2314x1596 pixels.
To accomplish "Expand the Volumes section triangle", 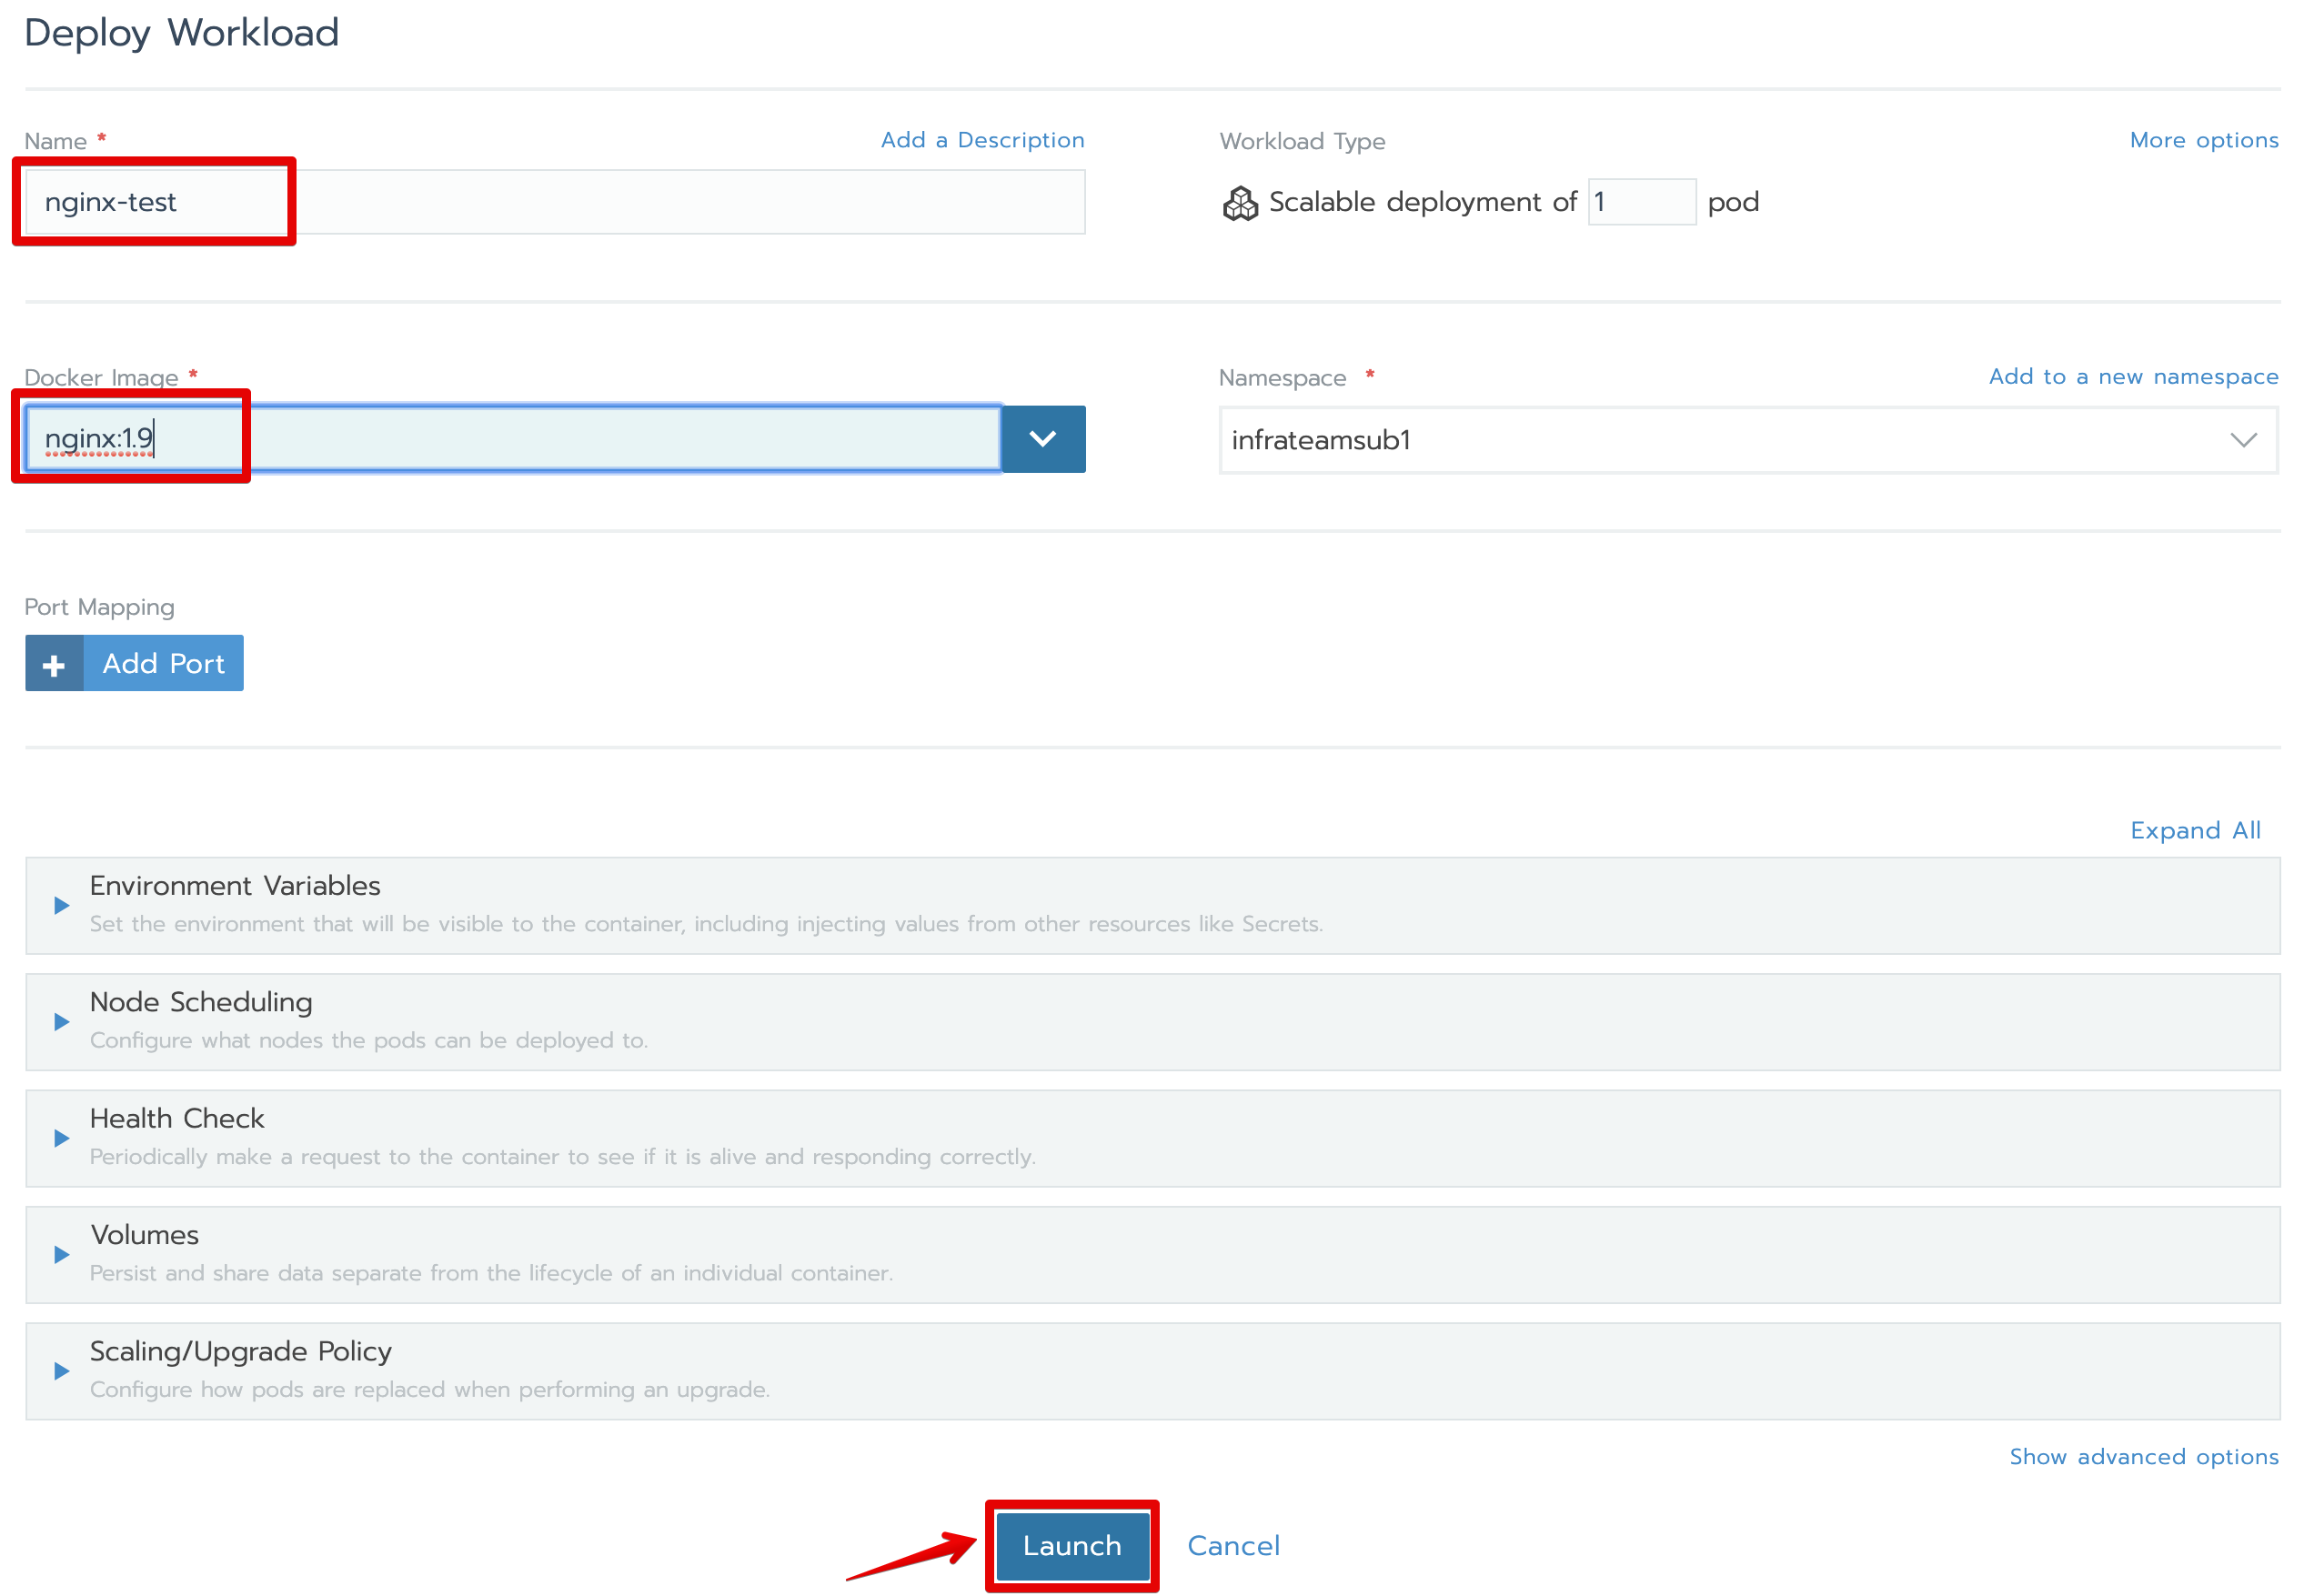I will (62, 1254).
